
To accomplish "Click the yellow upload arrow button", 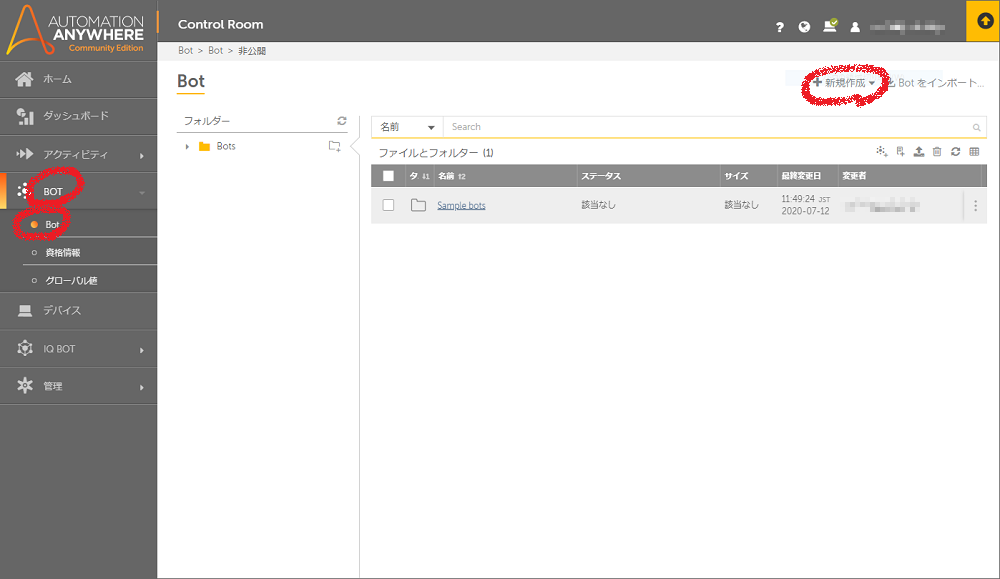I will 984,21.
